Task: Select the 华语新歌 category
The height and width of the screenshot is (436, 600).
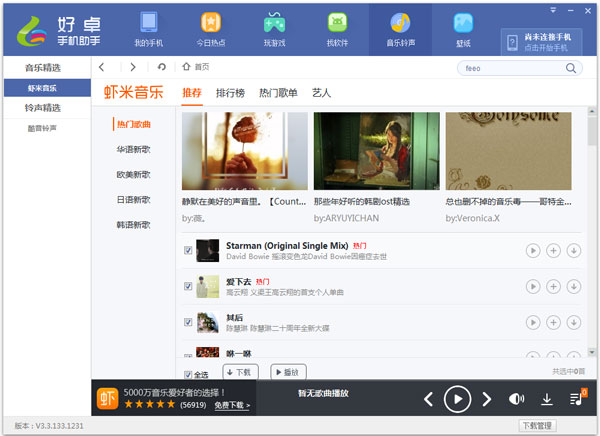Action: click(x=134, y=149)
